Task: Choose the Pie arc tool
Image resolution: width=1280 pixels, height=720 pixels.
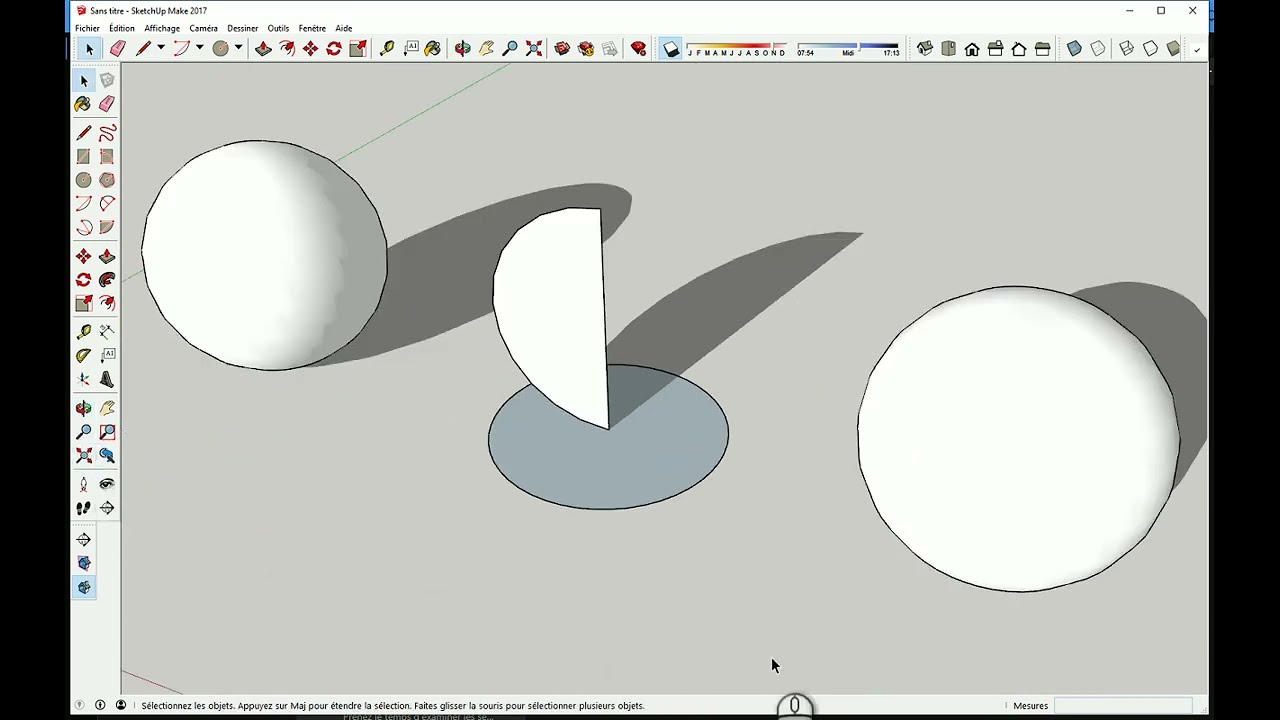Action: tap(107, 228)
